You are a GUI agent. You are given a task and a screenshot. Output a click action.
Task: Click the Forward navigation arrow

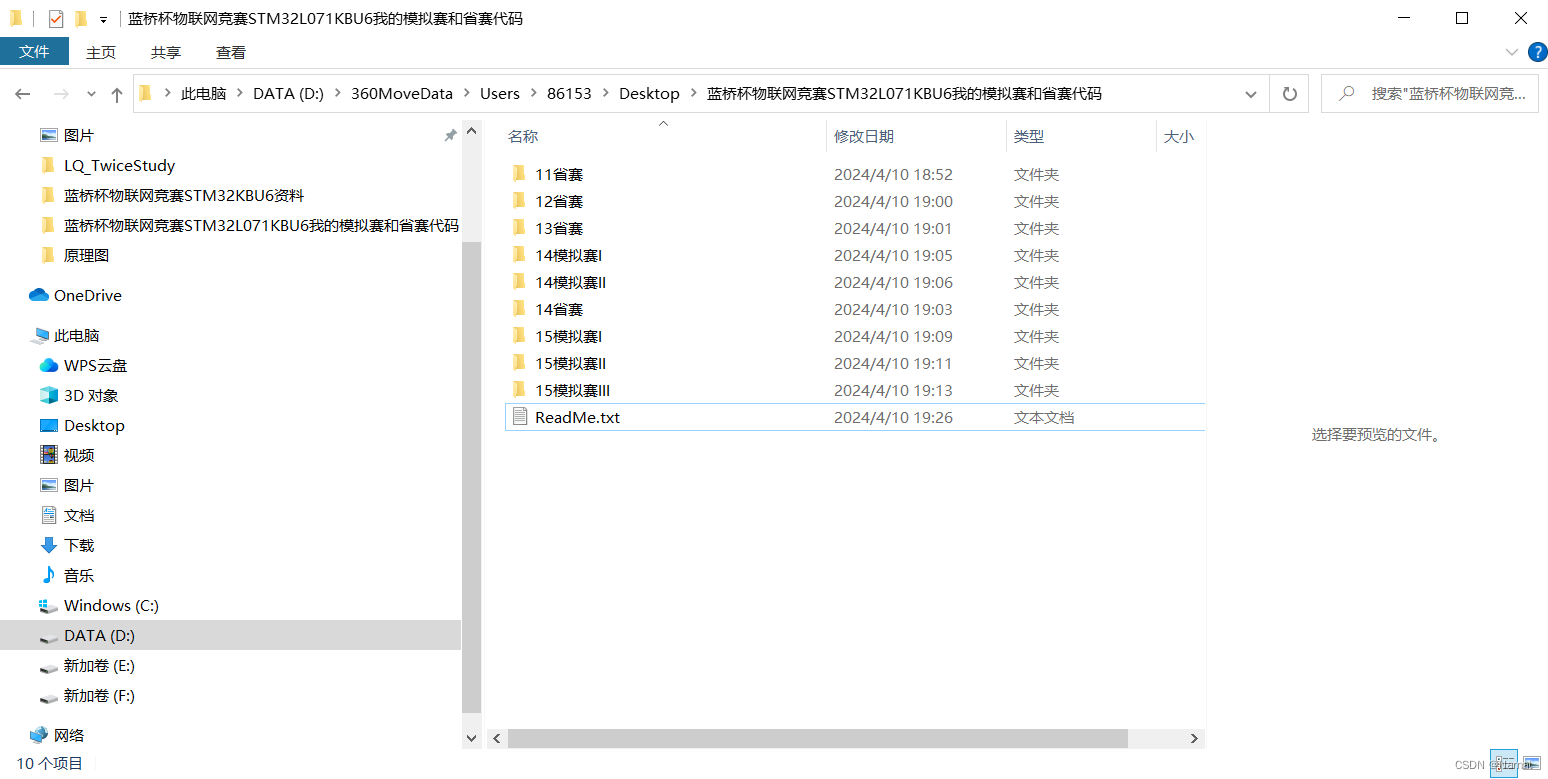60,94
